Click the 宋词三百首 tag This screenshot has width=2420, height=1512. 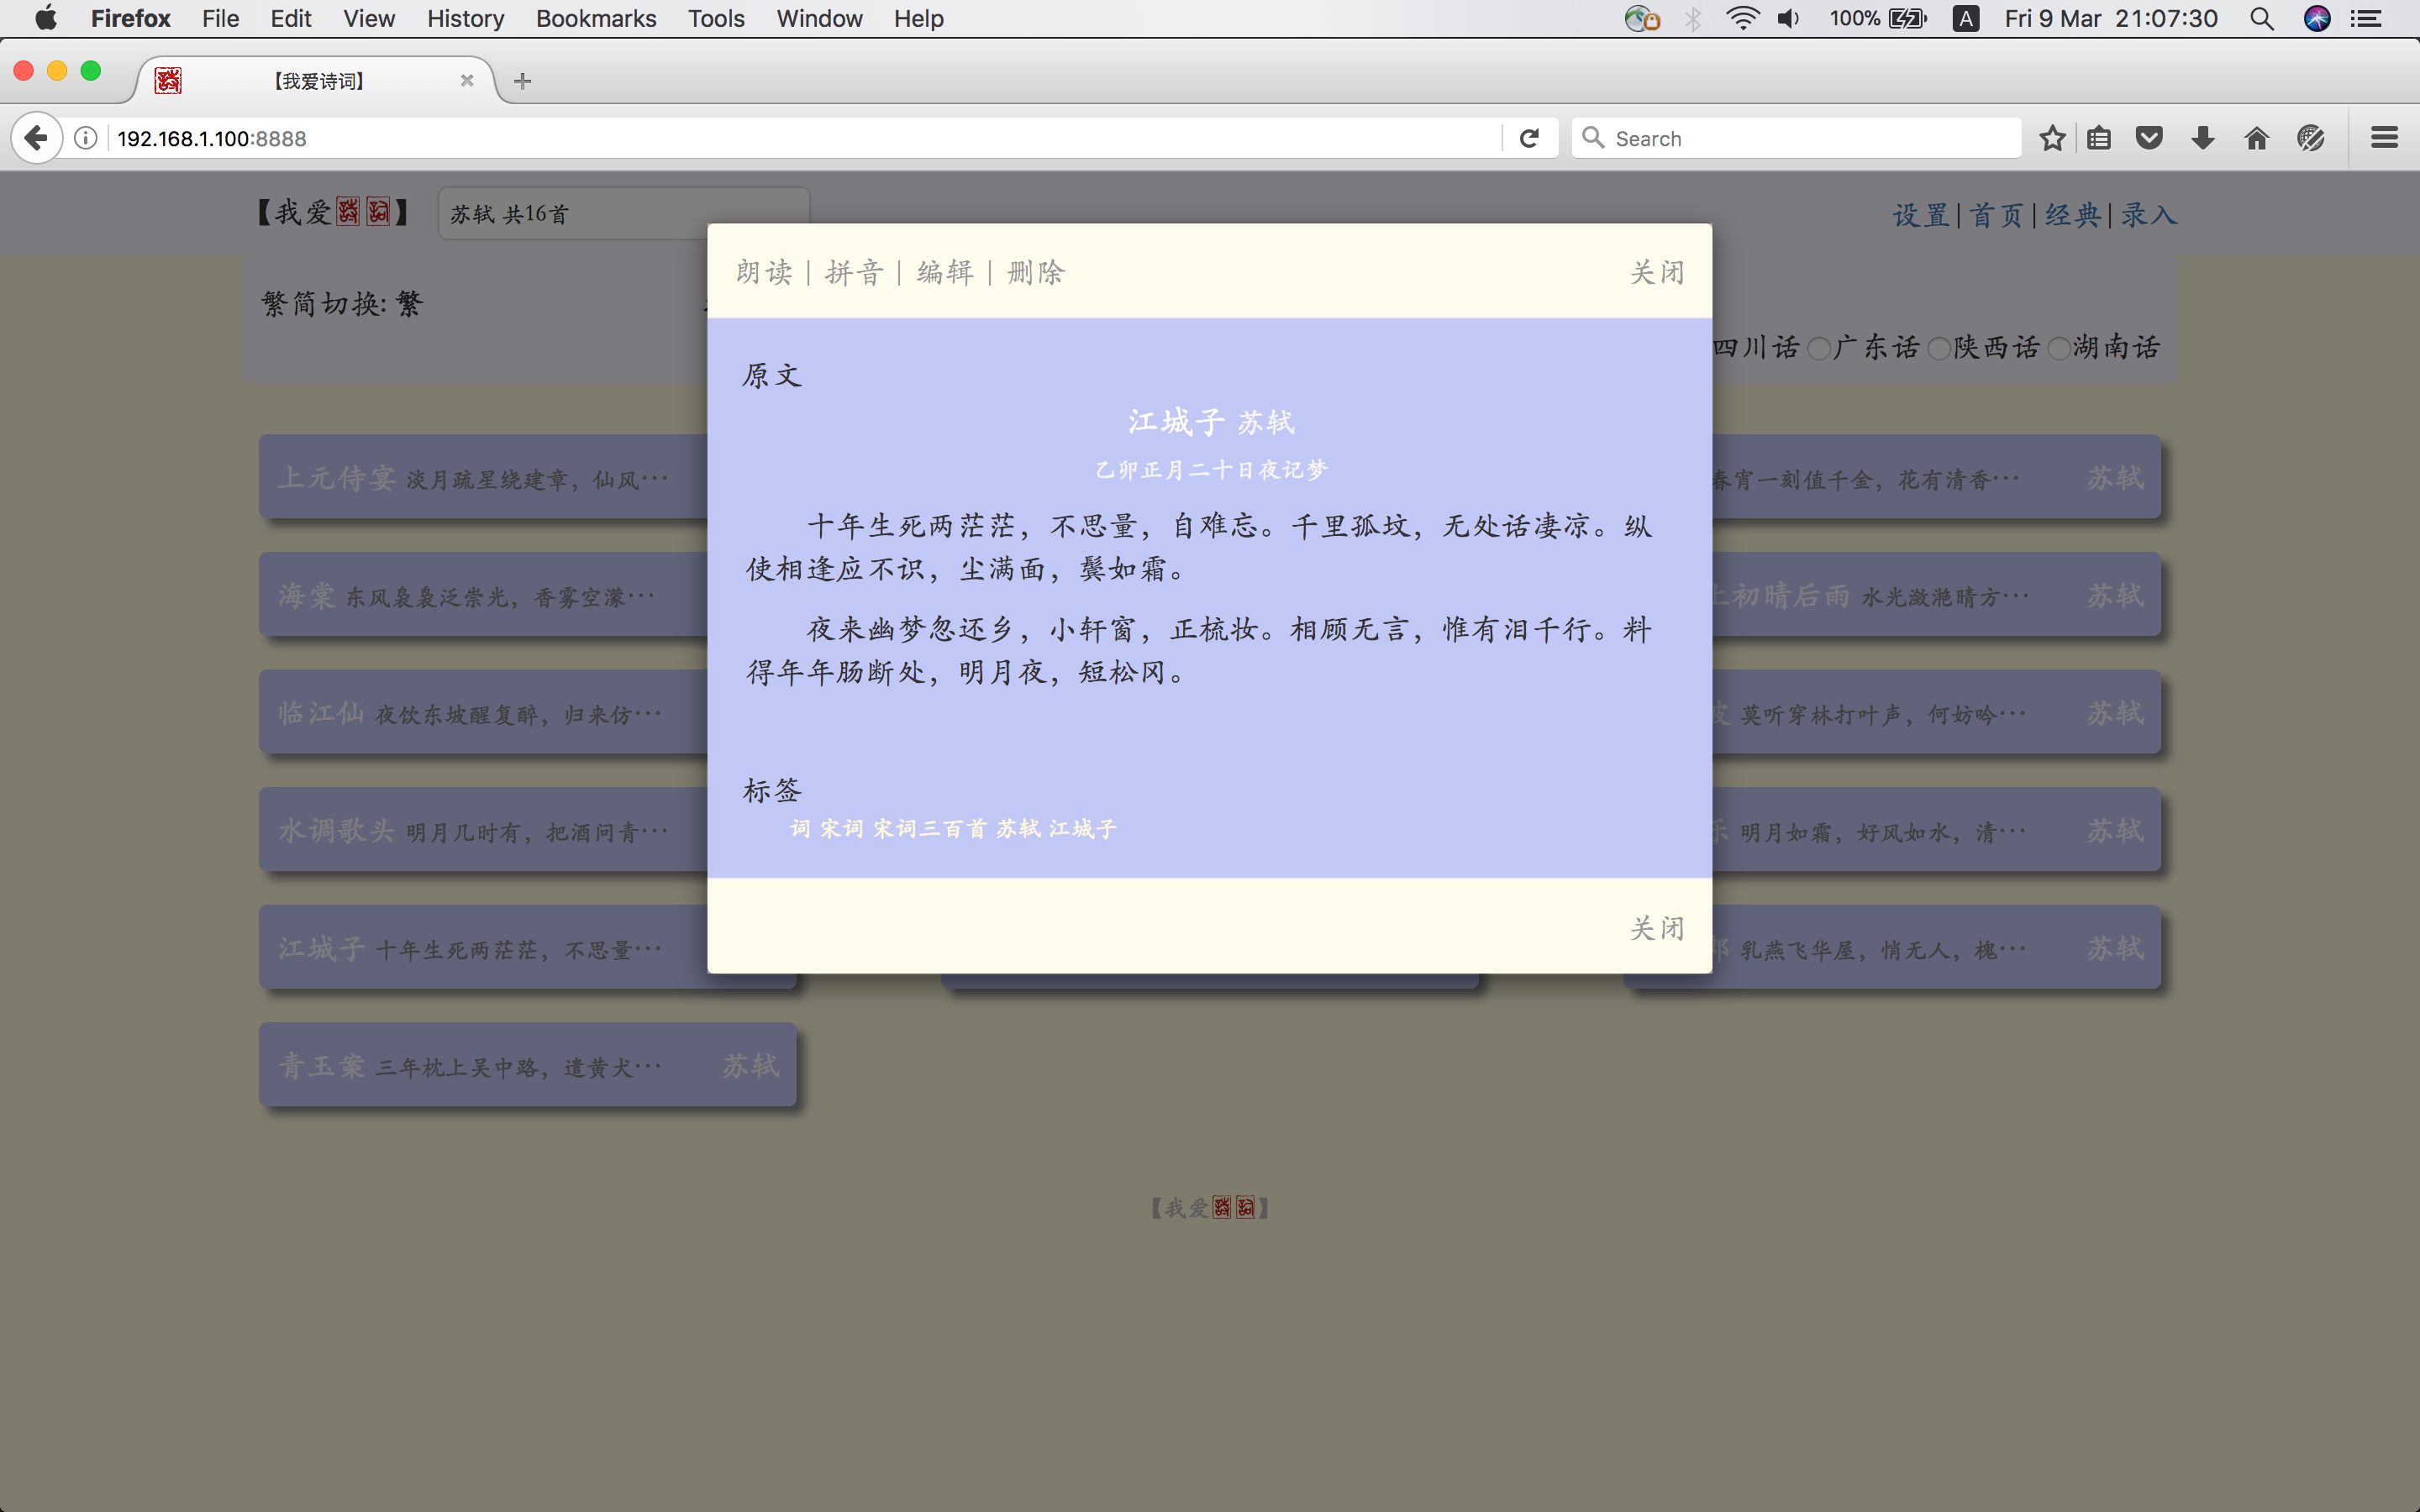[x=929, y=829]
